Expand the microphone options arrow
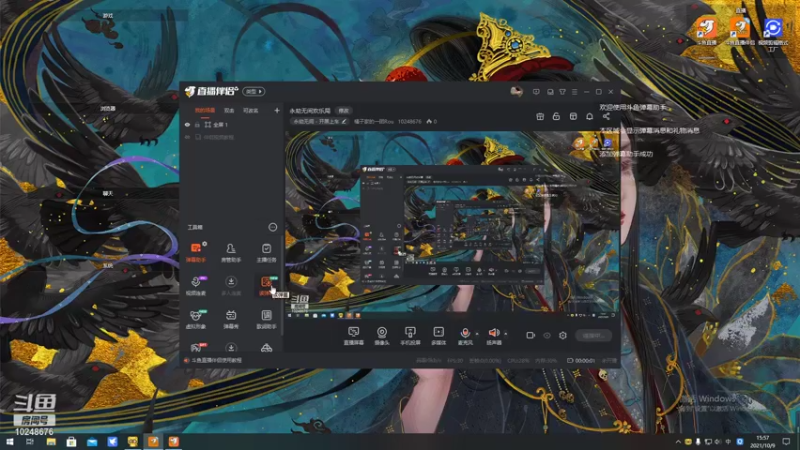This screenshot has width=800, height=450. click(x=477, y=334)
